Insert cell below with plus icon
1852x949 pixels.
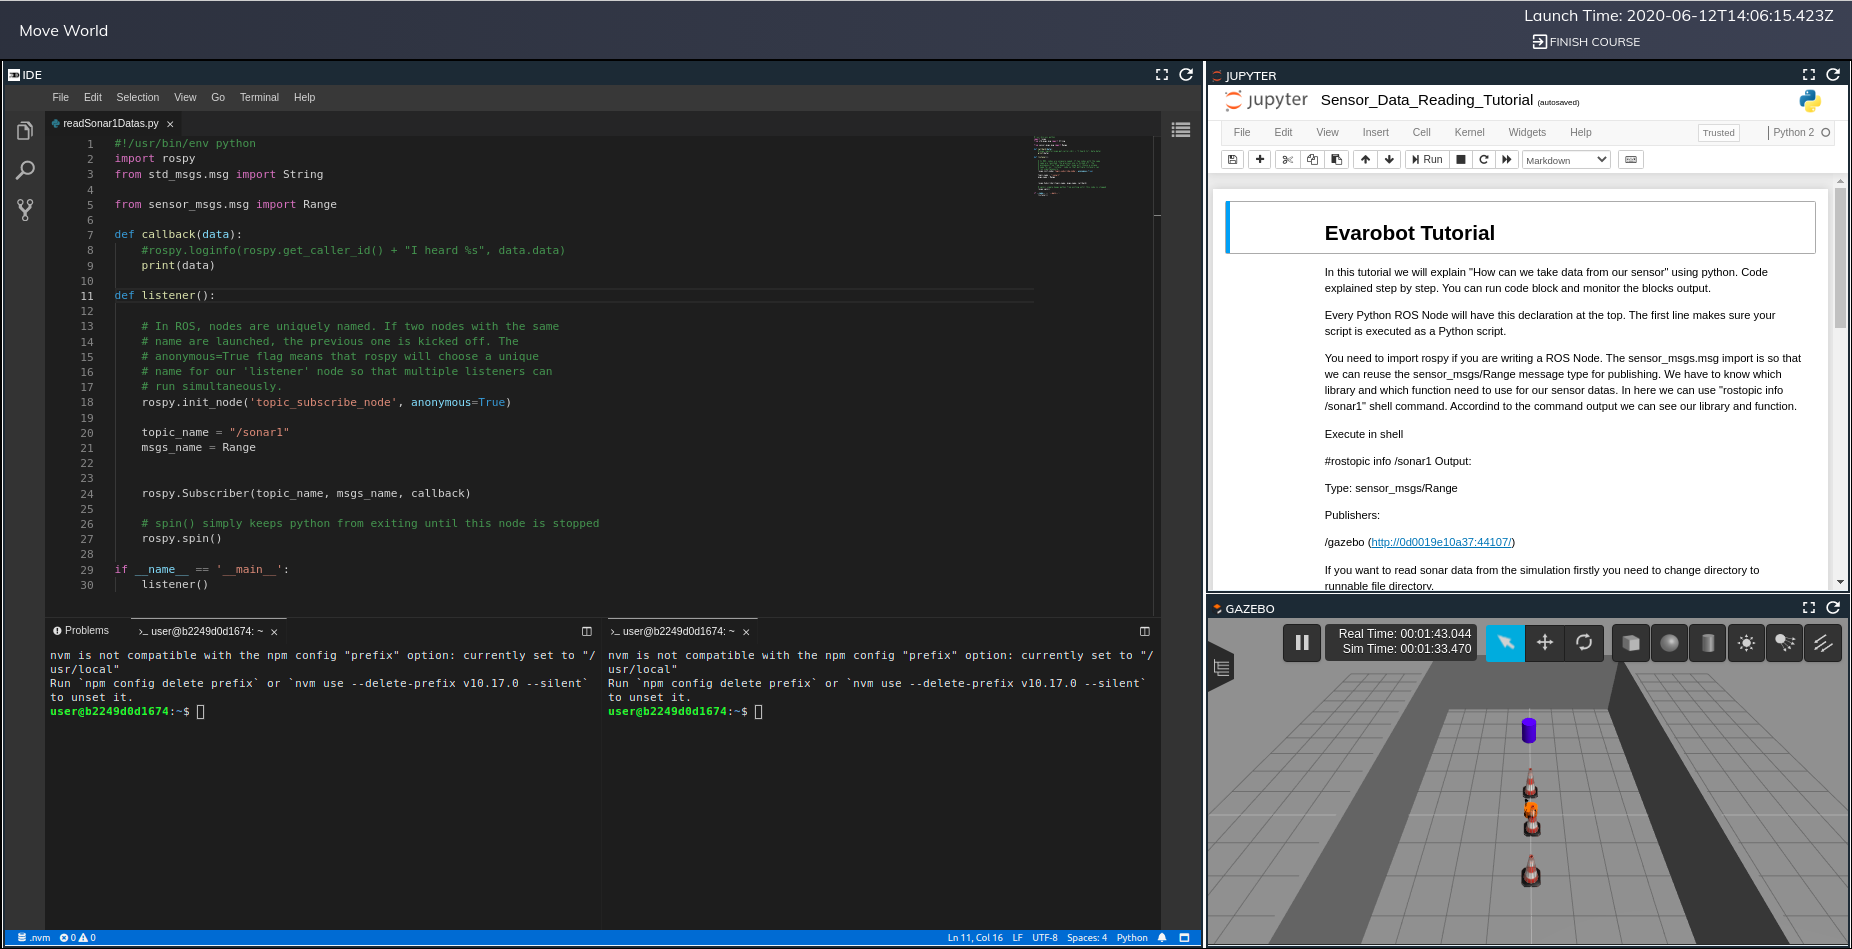[1260, 160]
